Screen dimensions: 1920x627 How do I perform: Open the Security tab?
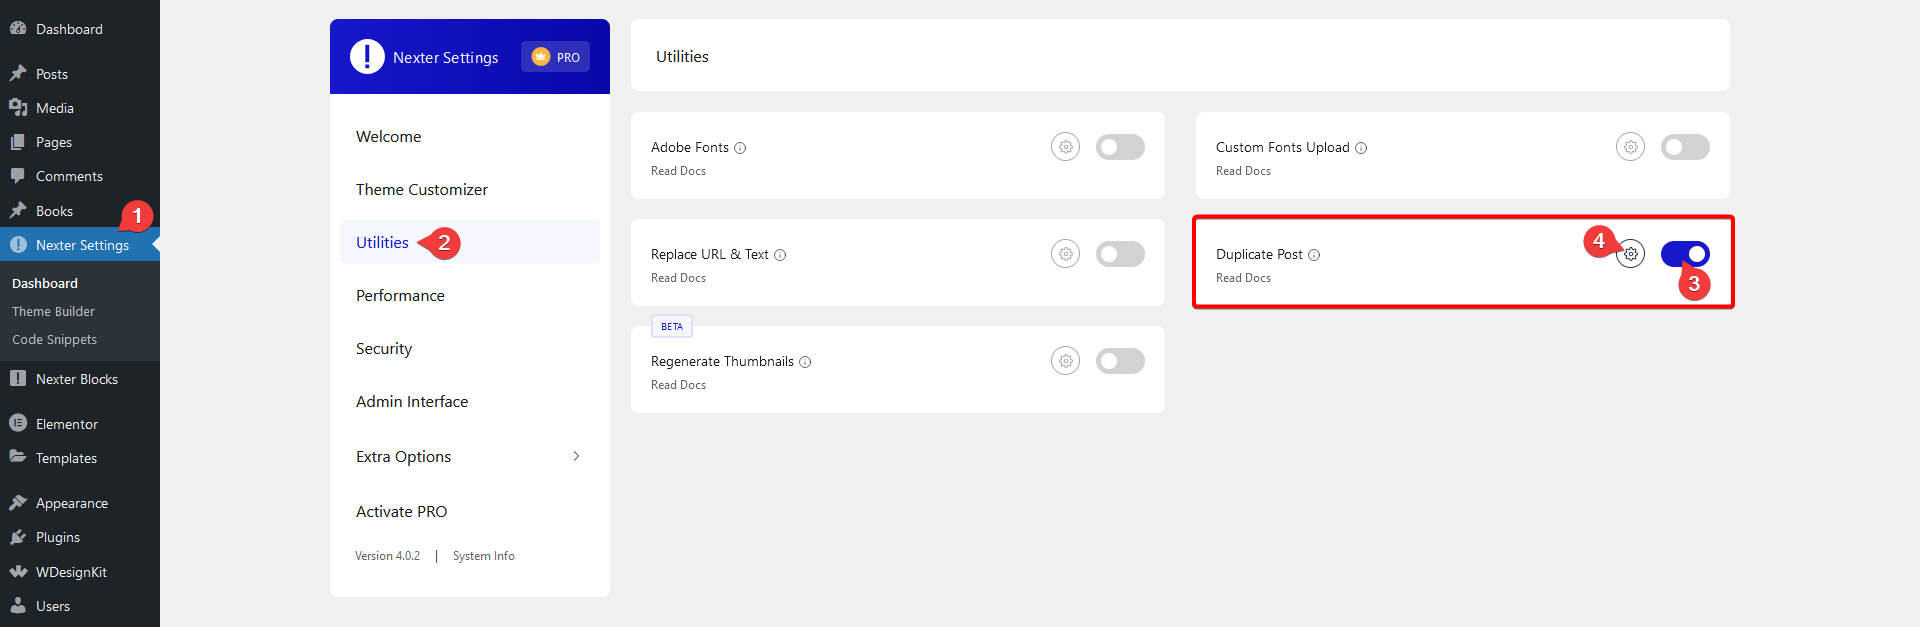[470, 348]
